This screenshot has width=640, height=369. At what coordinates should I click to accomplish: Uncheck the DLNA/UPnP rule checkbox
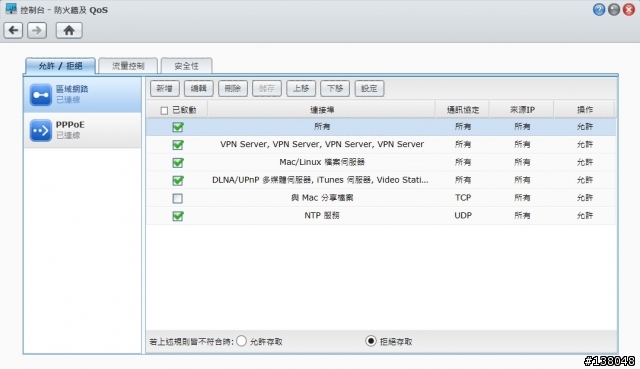coord(178,180)
